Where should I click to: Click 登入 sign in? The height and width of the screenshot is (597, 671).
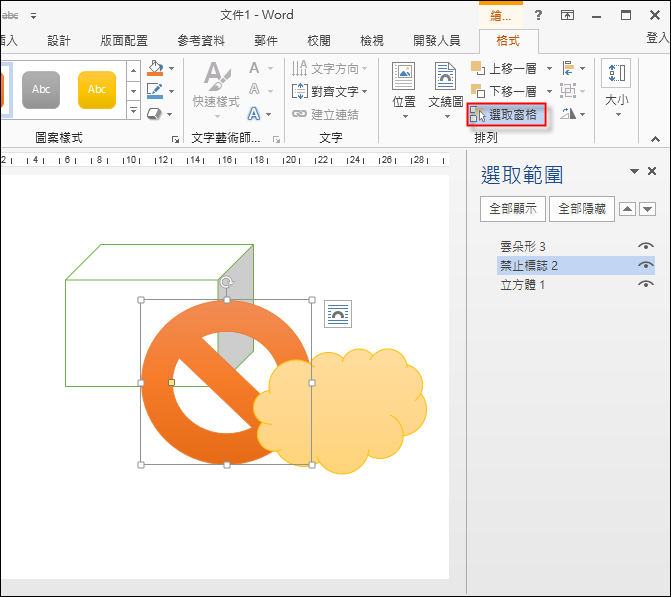[658, 38]
